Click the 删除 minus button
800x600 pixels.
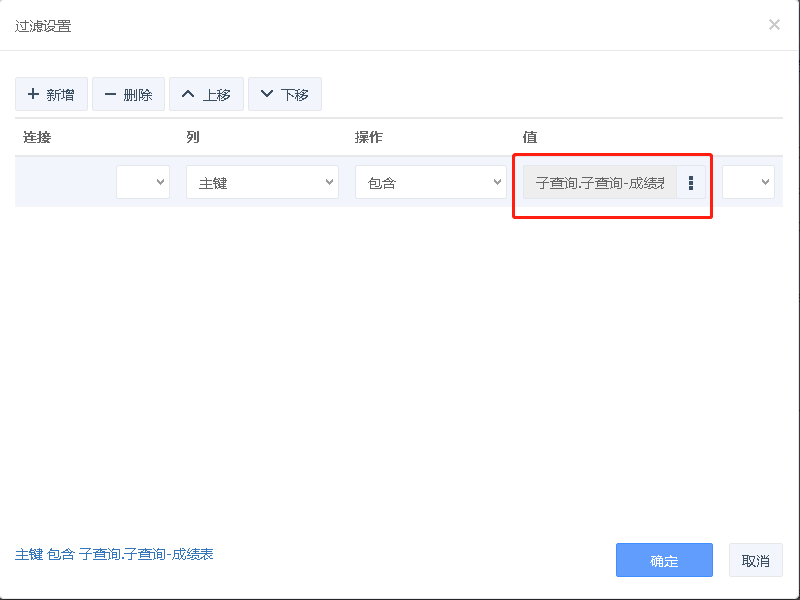(x=128, y=94)
